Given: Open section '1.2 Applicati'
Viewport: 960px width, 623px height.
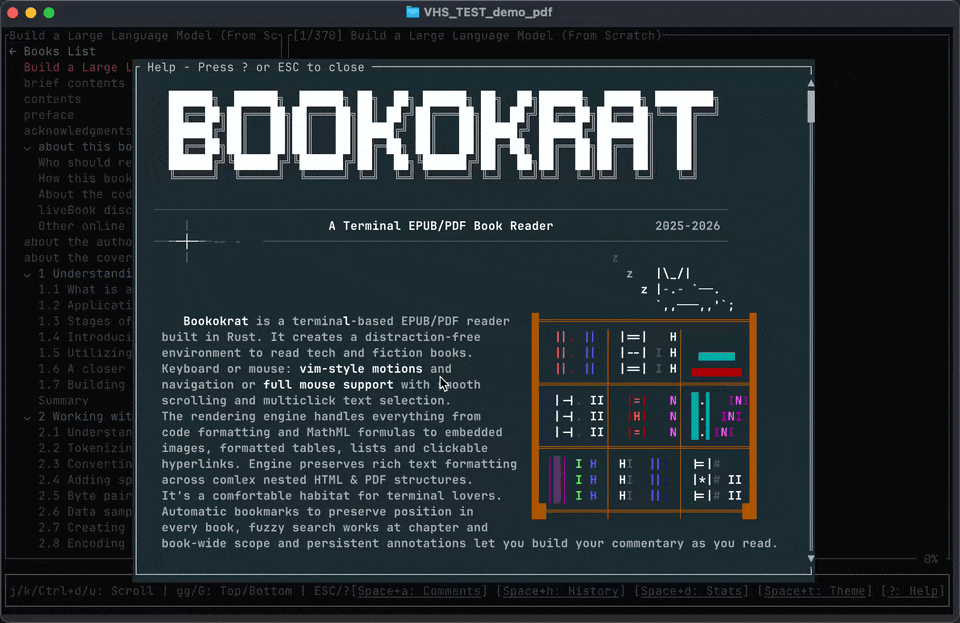Looking at the screenshot, I should coord(85,306).
